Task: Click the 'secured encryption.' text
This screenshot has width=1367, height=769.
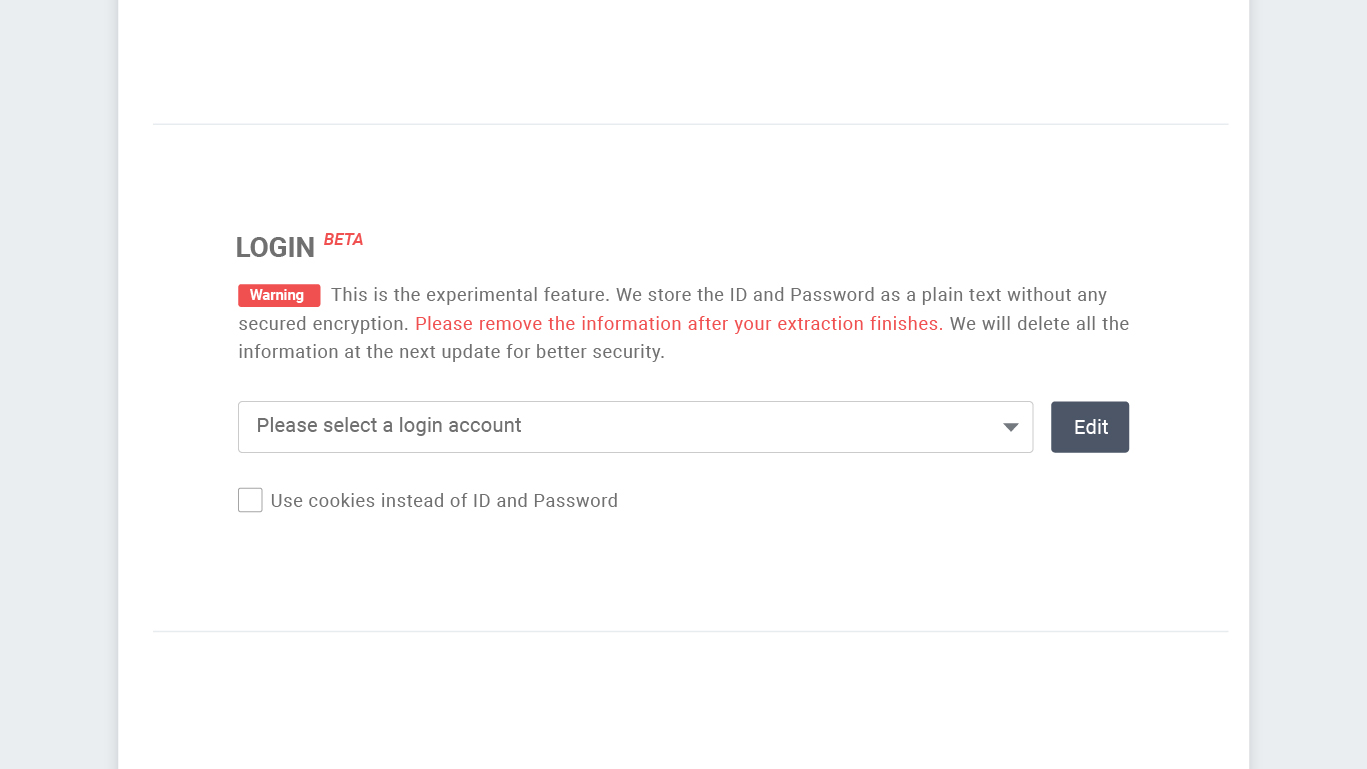Action: tap(323, 324)
